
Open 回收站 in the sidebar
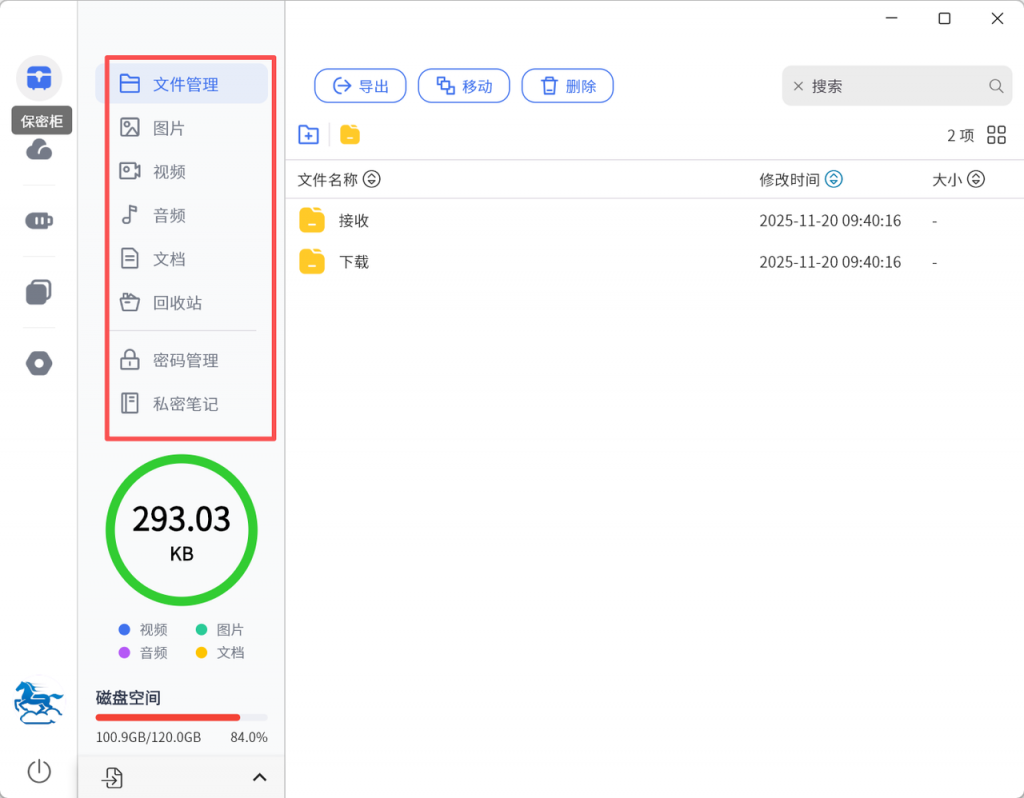[177, 303]
